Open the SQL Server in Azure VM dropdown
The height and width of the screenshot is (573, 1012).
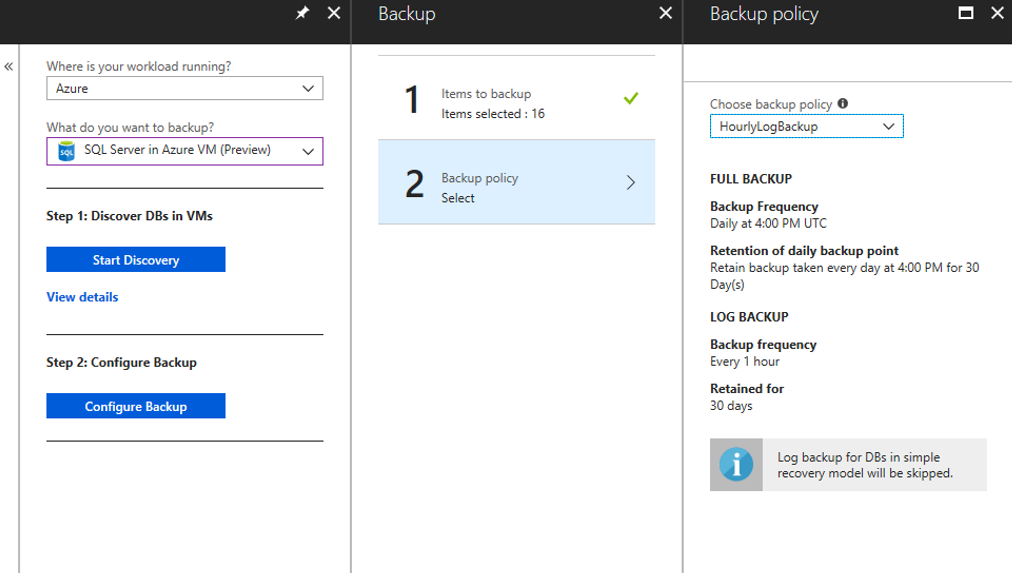click(x=185, y=151)
